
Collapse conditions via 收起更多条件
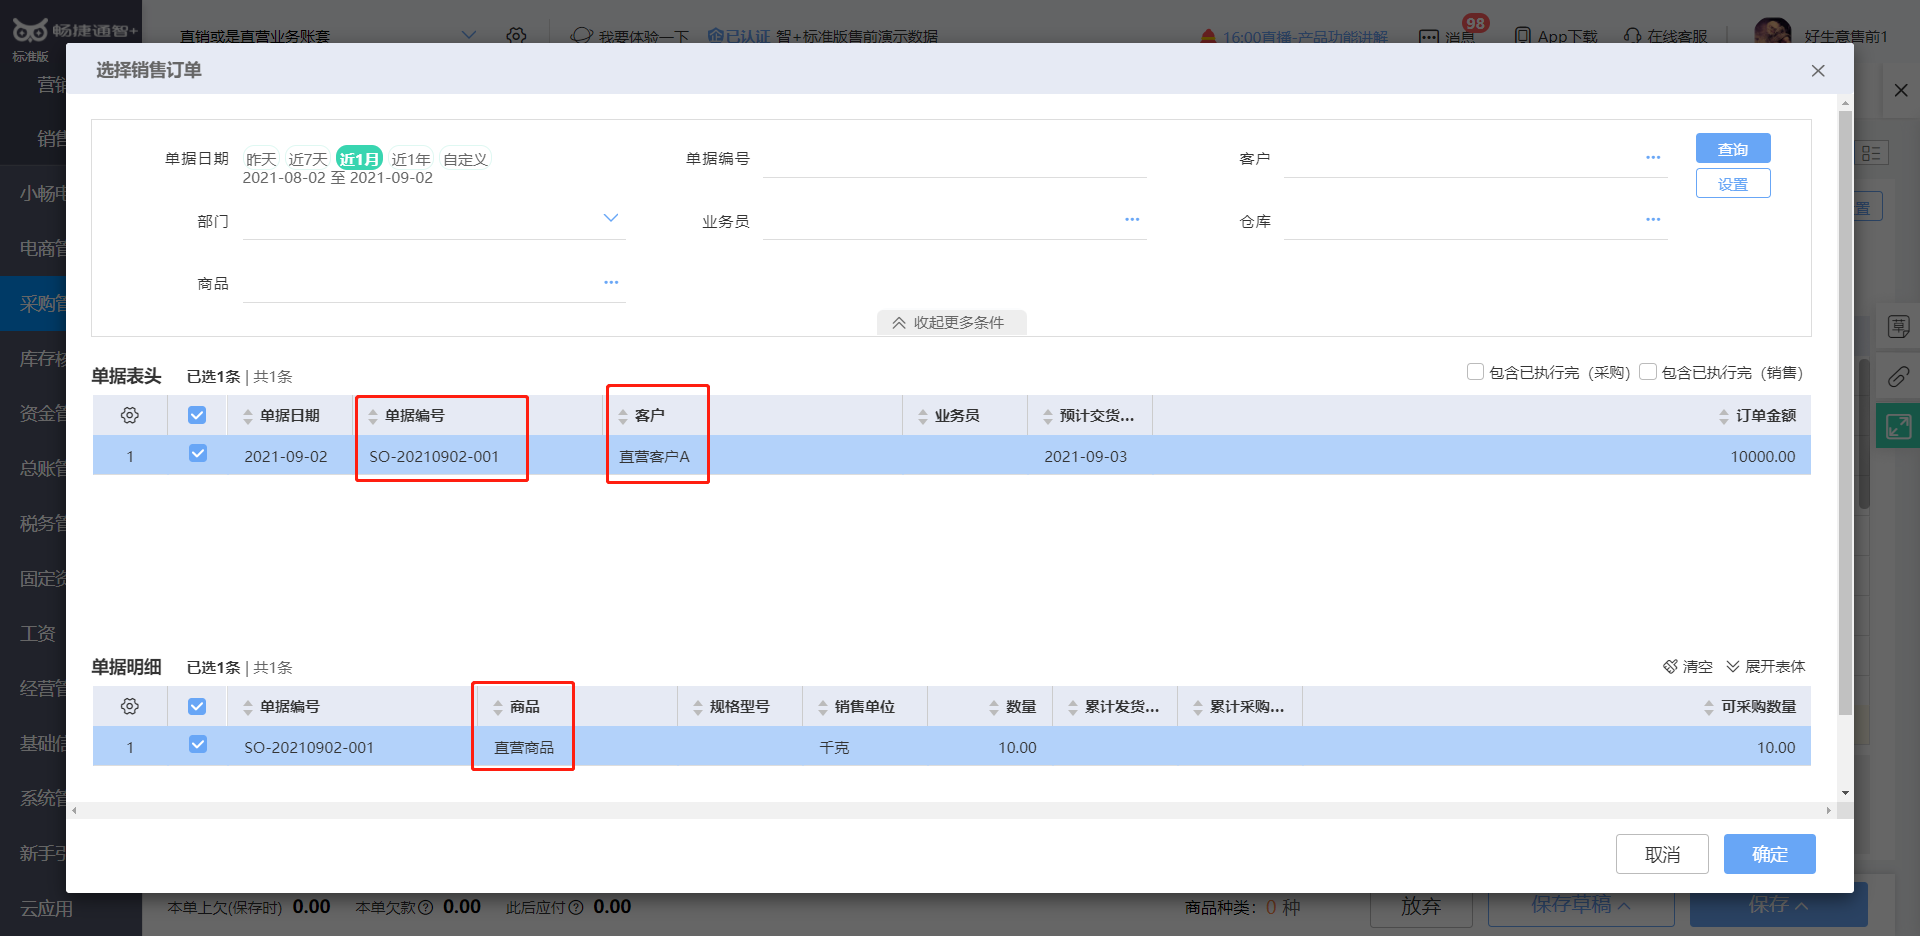951,322
